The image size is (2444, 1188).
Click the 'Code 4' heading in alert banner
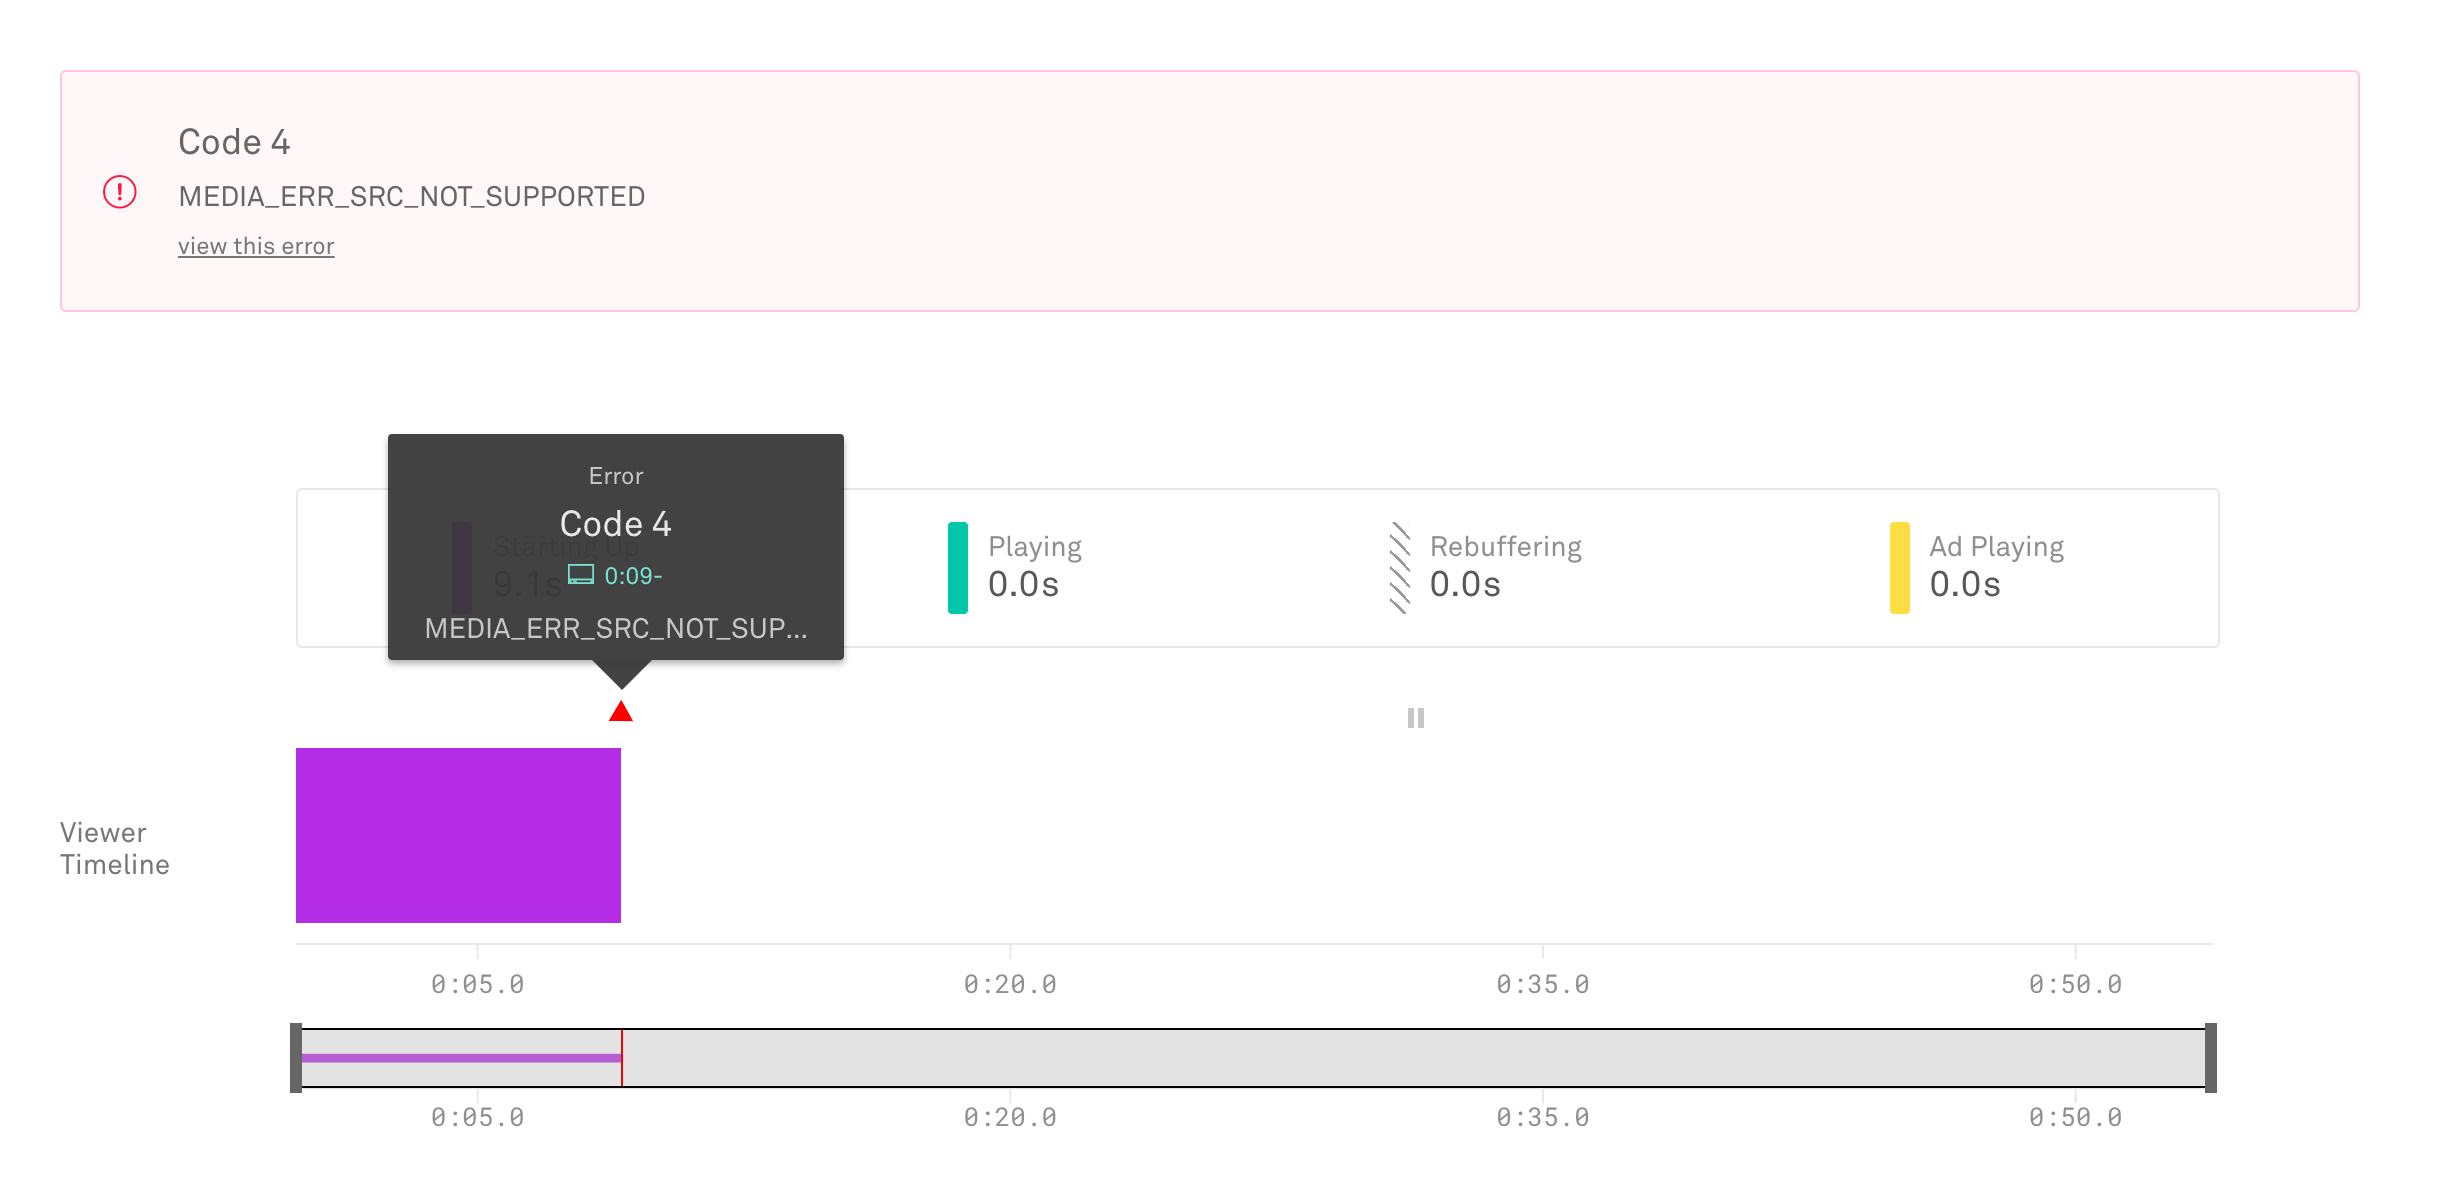point(234,142)
